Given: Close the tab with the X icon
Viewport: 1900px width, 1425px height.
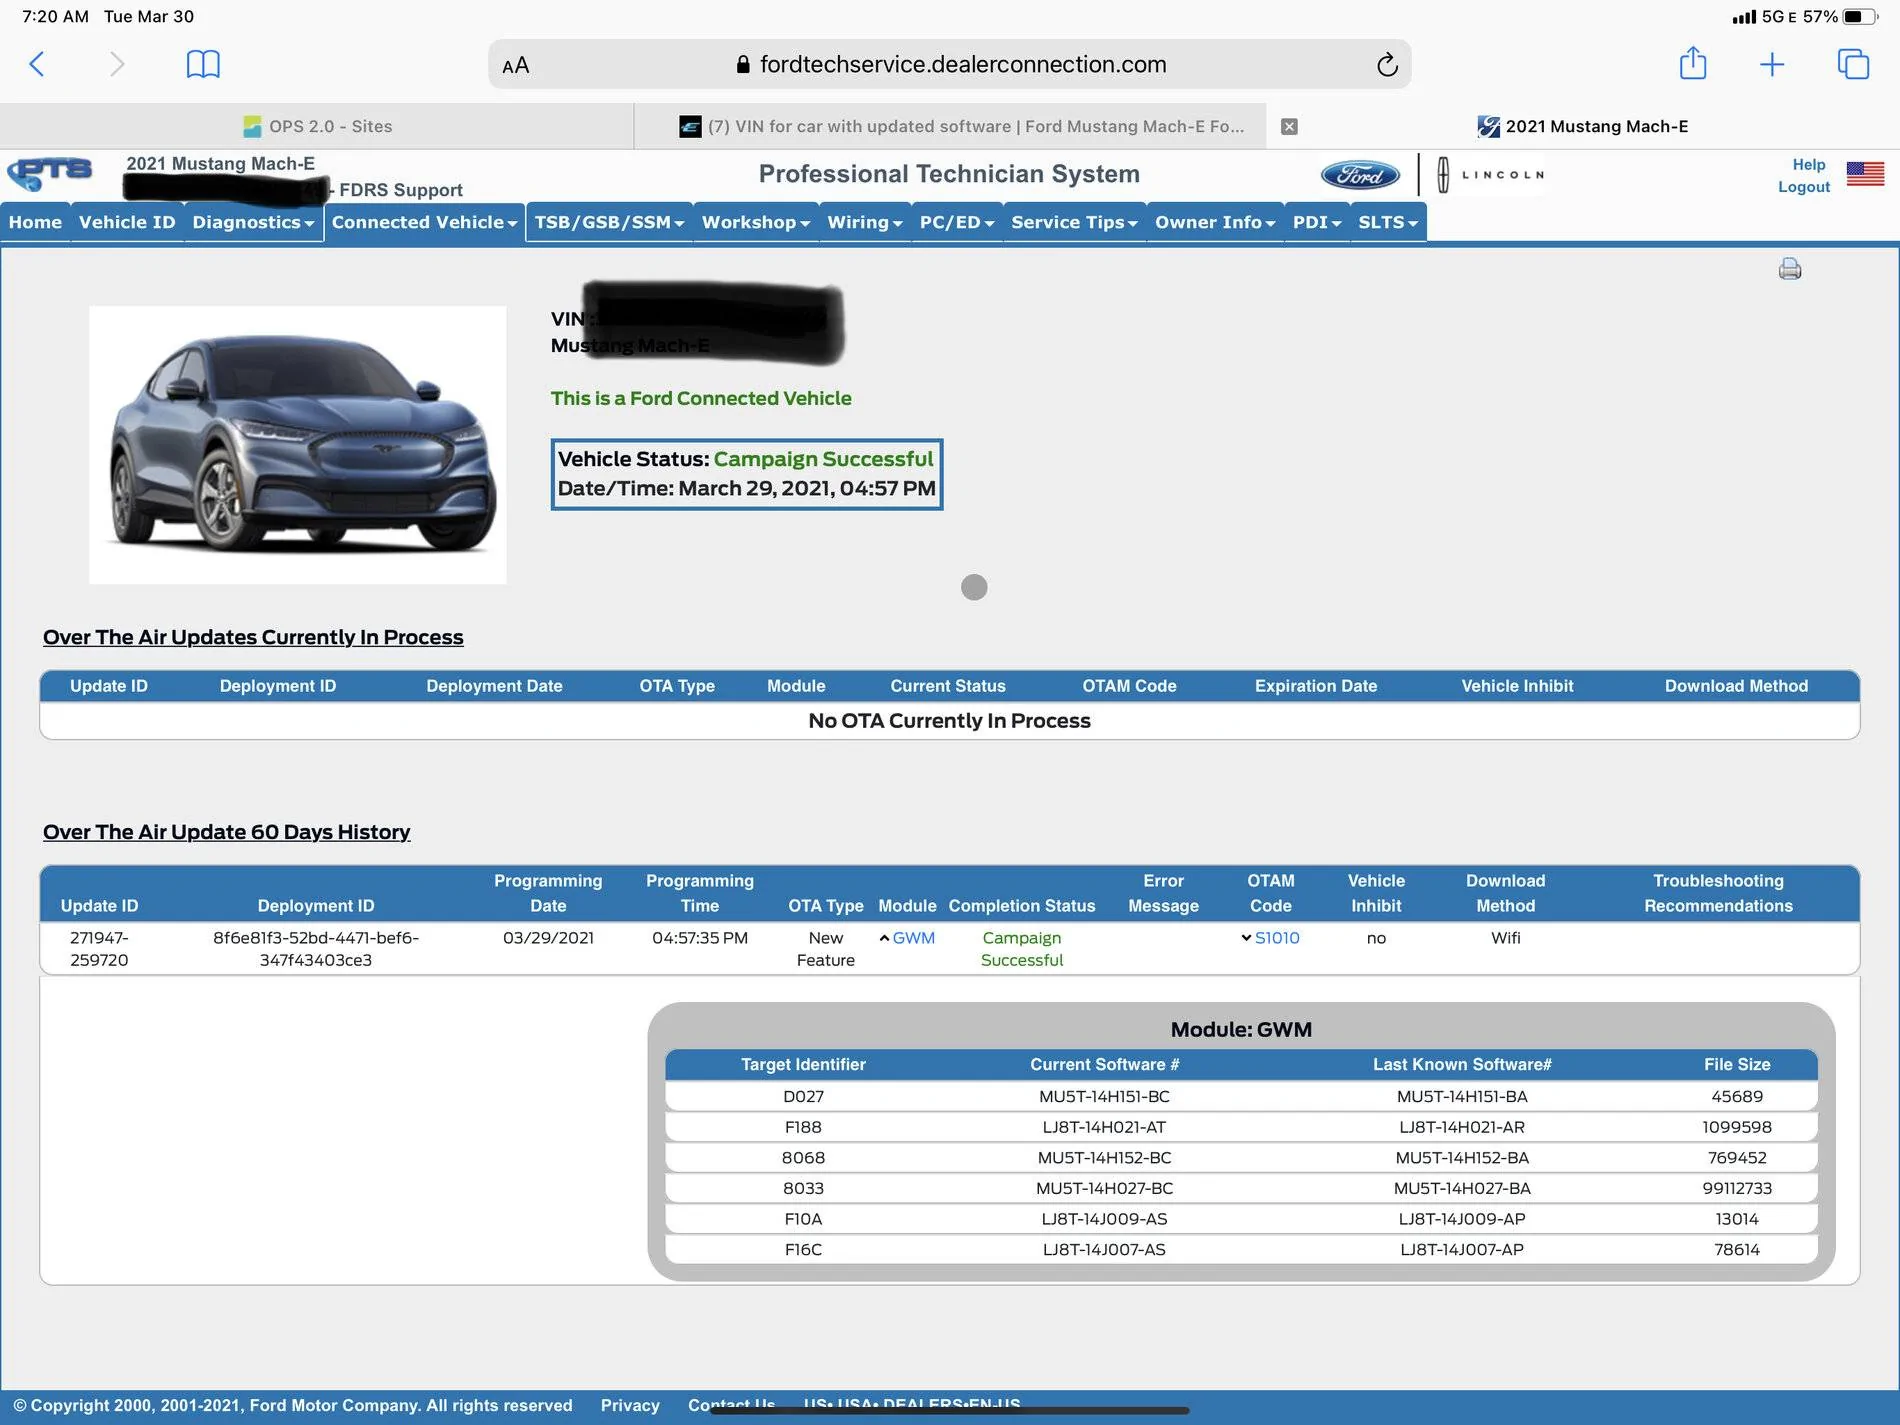Looking at the screenshot, I should tap(1290, 126).
